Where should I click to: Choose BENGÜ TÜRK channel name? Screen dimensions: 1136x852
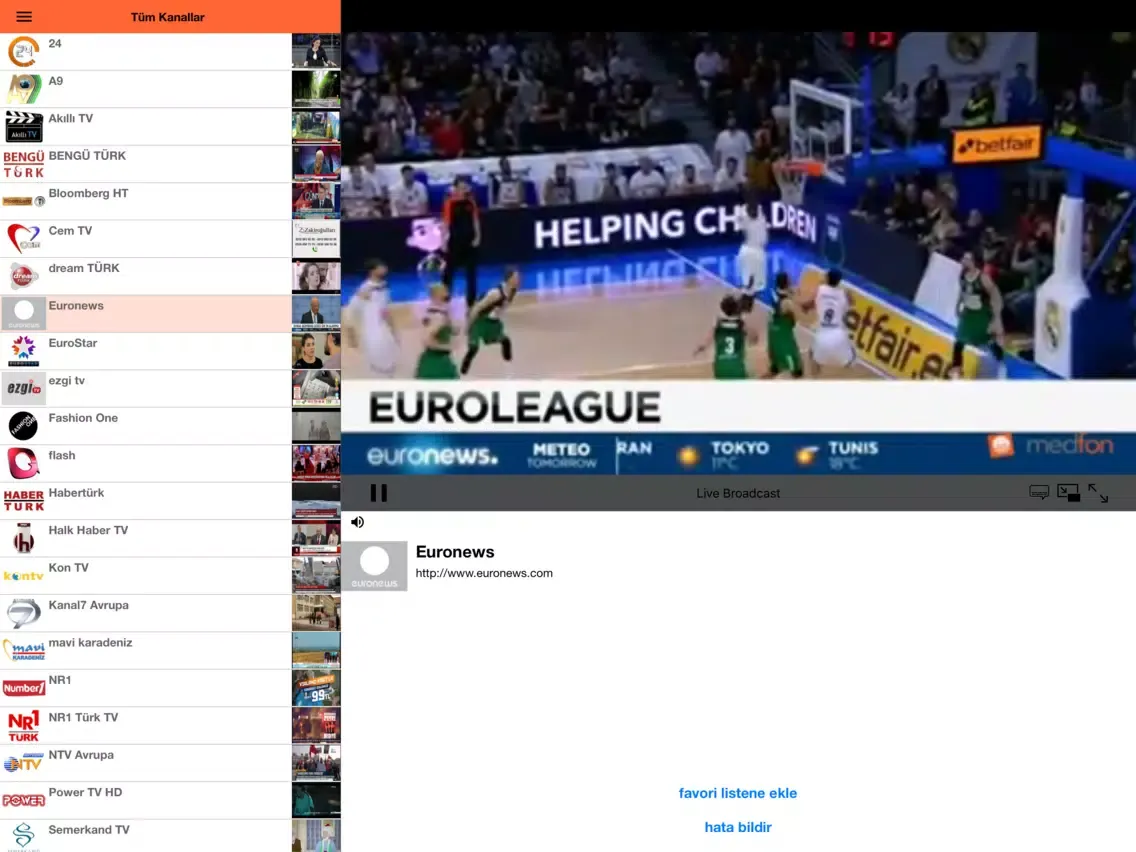coord(87,156)
